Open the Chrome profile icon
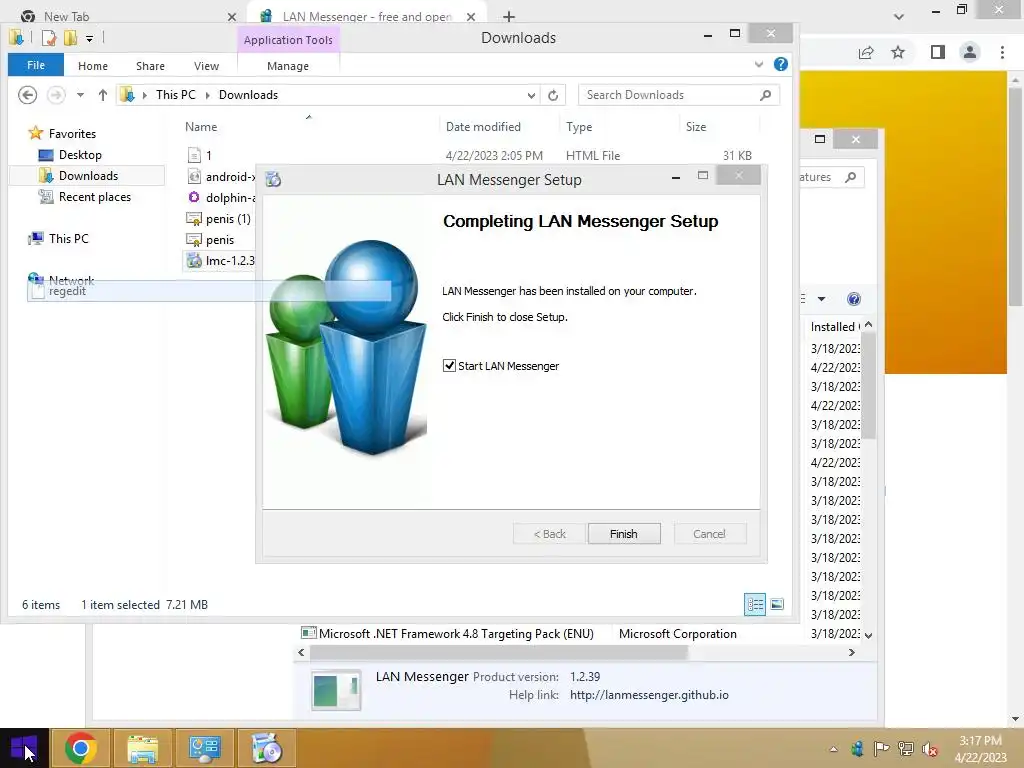 tap(970, 52)
